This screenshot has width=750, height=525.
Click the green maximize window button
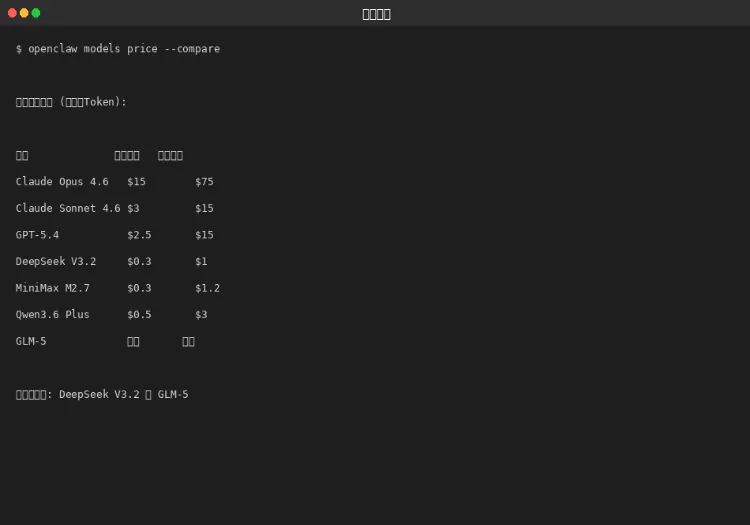tap(36, 13)
